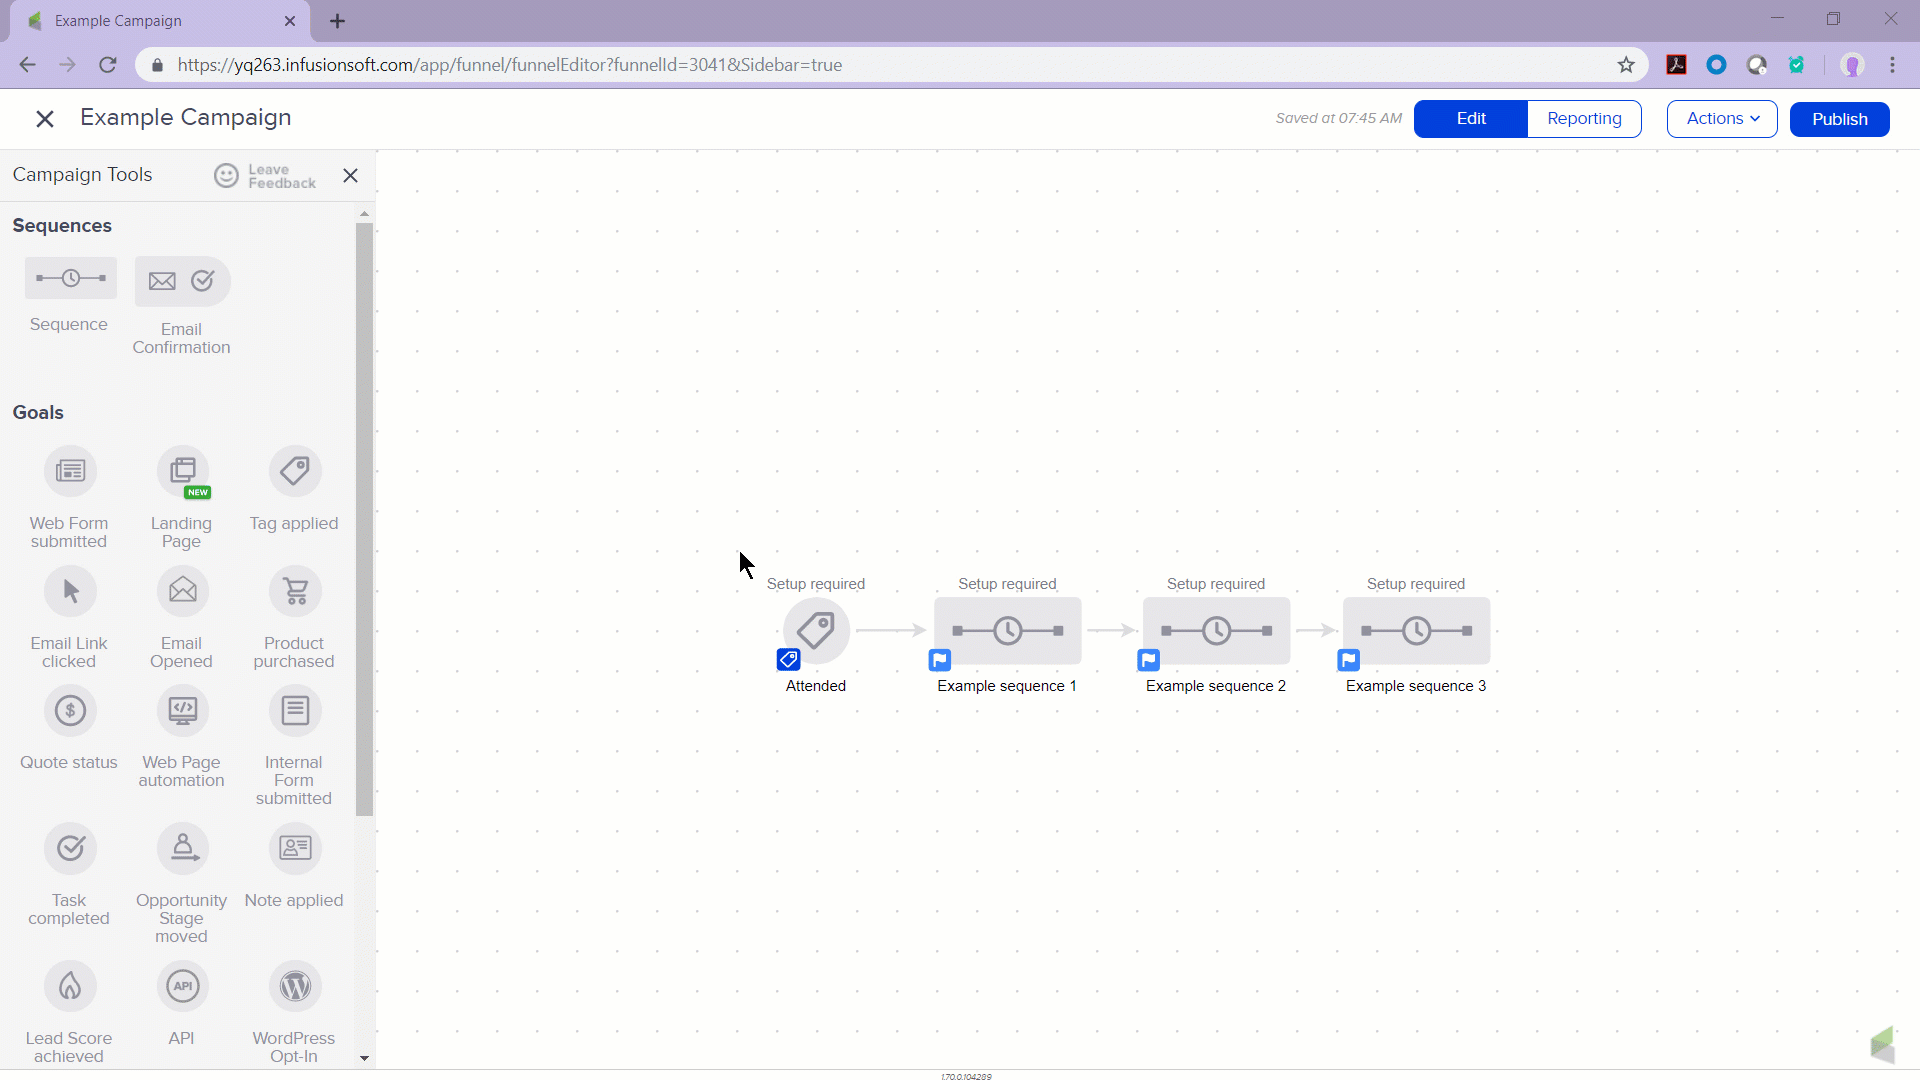Click the Example sequence 2 node
The width and height of the screenshot is (1920, 1080).
1216,631
